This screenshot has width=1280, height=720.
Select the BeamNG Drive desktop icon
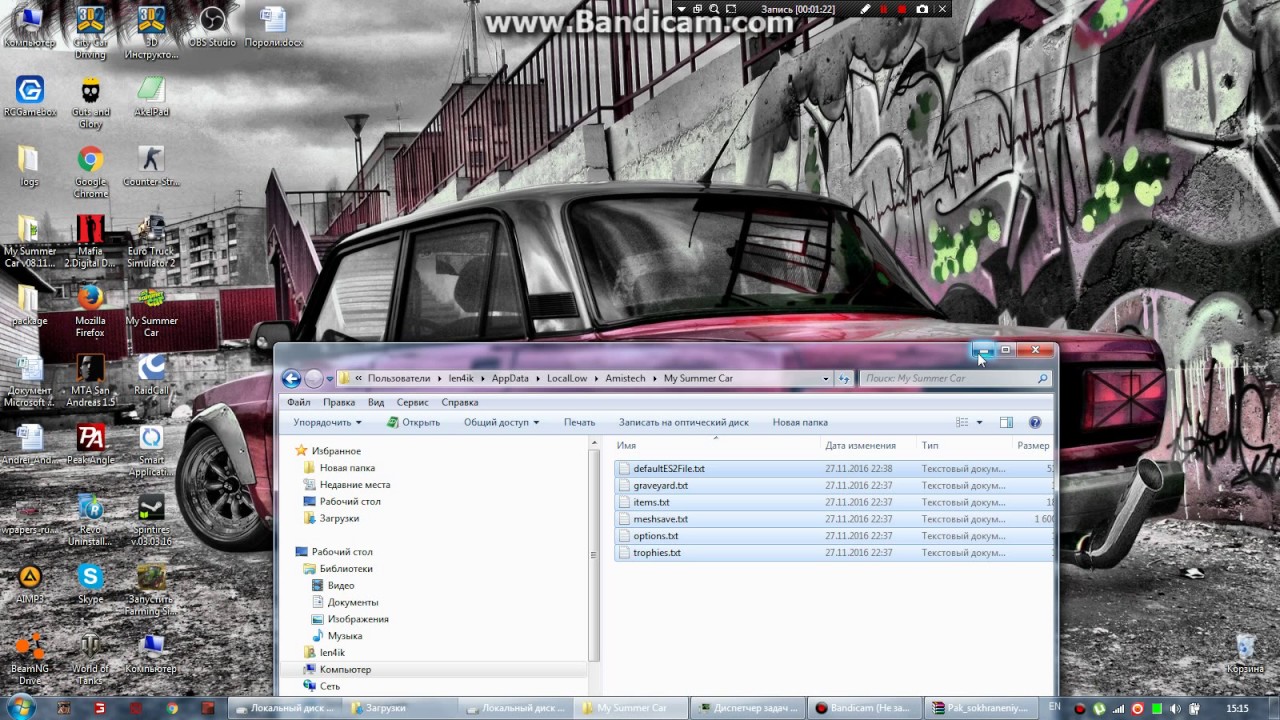29,659
